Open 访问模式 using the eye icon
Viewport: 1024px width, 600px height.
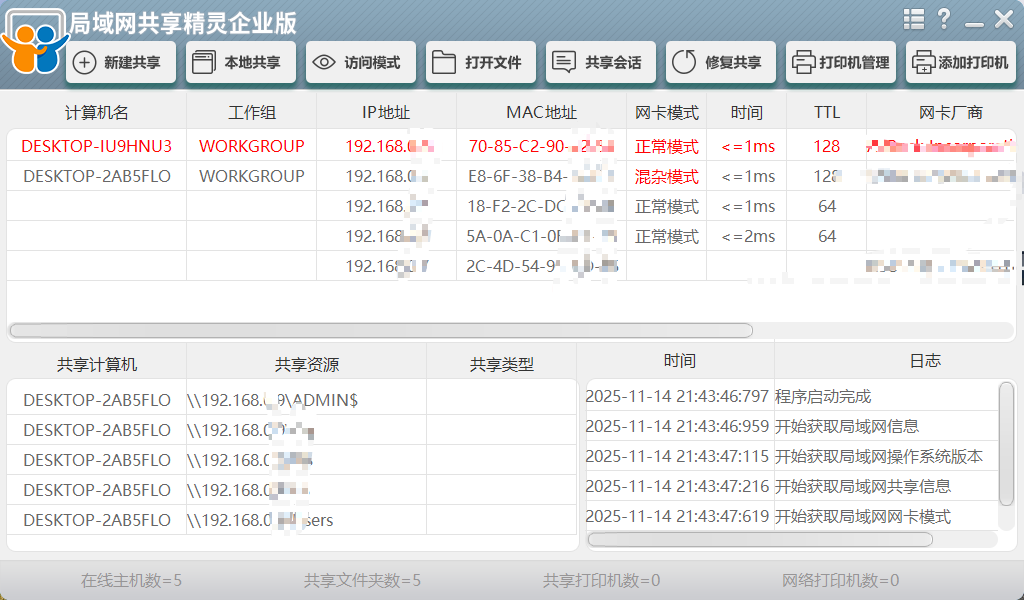point(322,61)
